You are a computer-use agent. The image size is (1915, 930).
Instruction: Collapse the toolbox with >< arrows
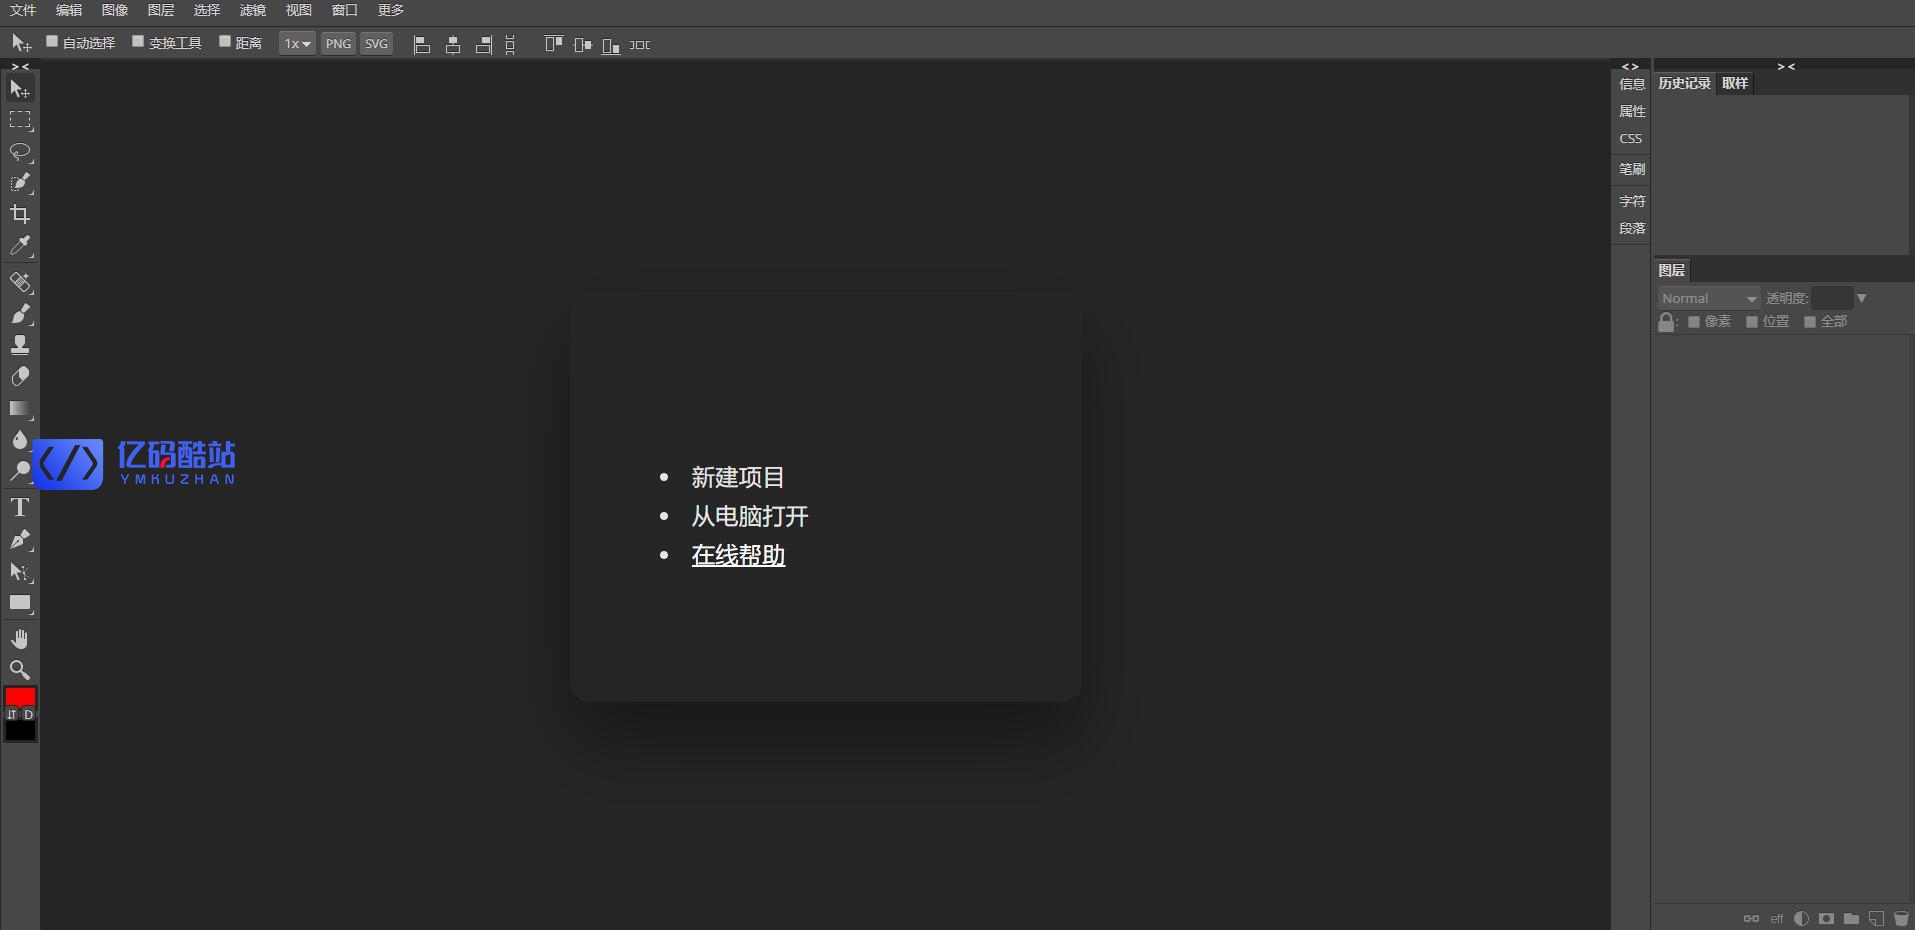point(20,66)
